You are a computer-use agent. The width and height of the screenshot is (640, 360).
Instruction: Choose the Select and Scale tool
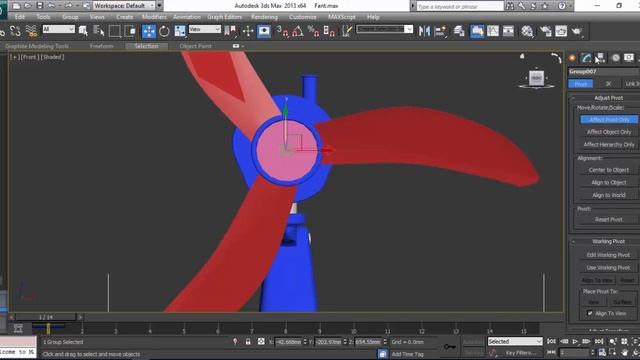click(x=180, y=31)
